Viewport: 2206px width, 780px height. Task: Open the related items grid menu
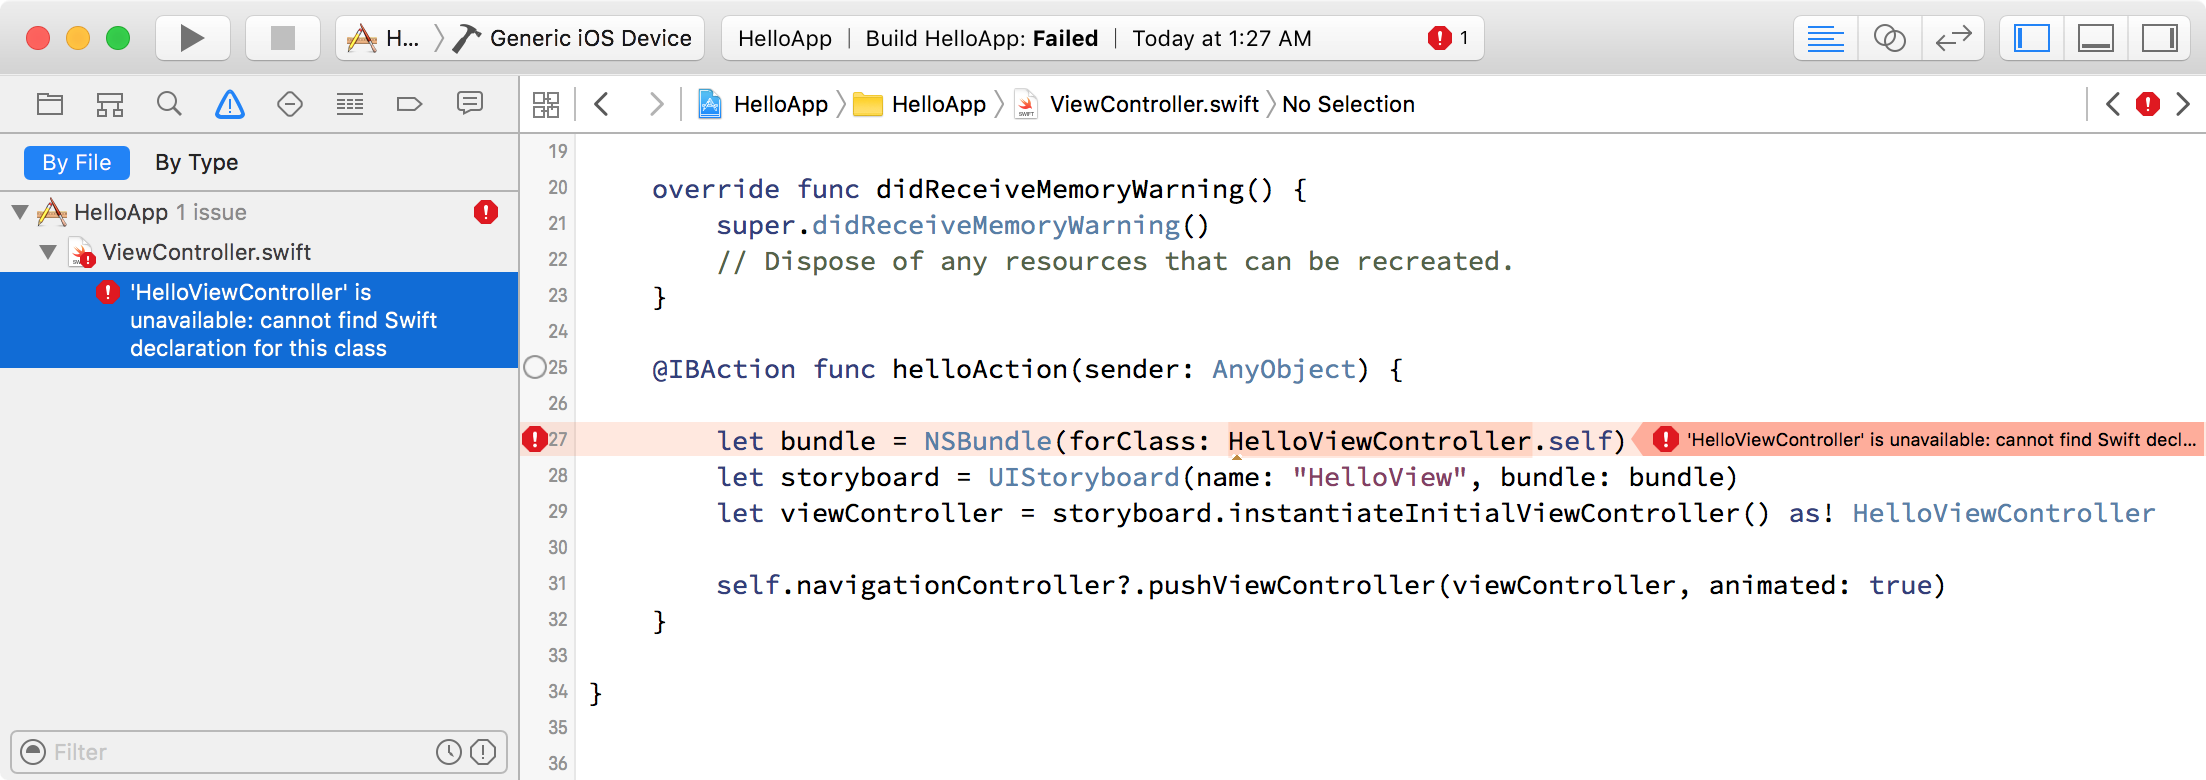[x=546, y=104]
